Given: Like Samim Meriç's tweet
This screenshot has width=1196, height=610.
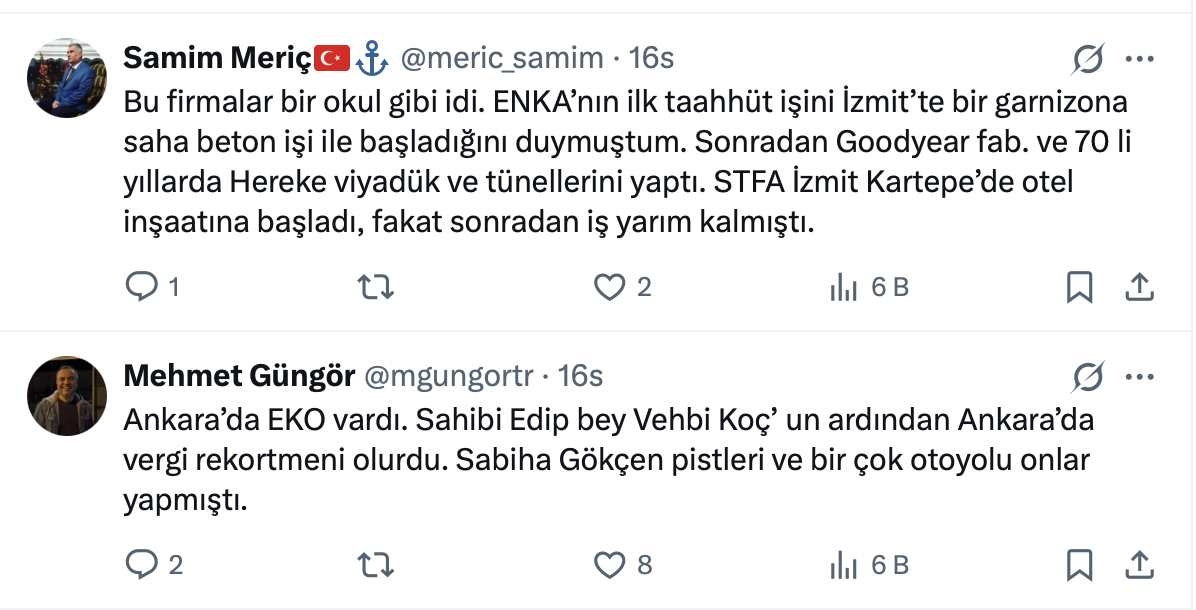Looking at the screenshot, I should coord(609,288).
